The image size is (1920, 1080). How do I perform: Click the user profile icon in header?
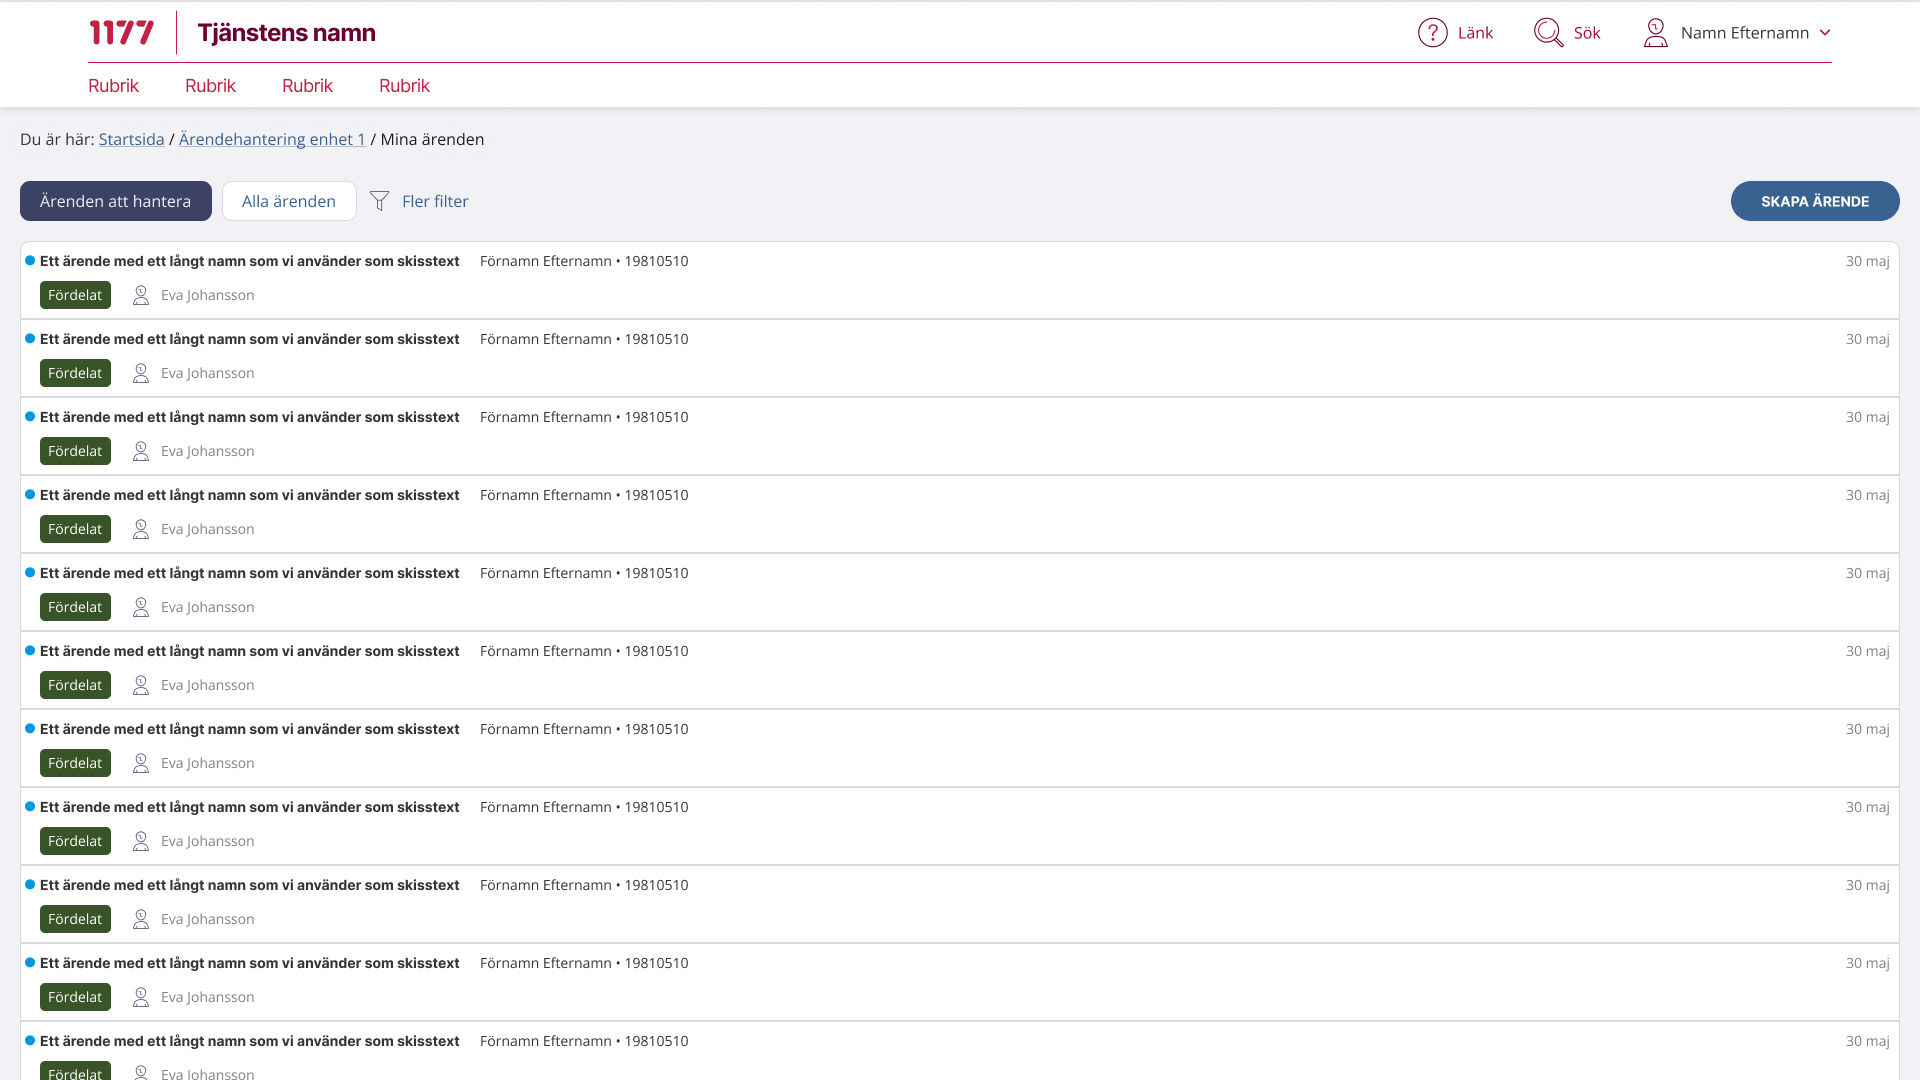point(1655,33)
